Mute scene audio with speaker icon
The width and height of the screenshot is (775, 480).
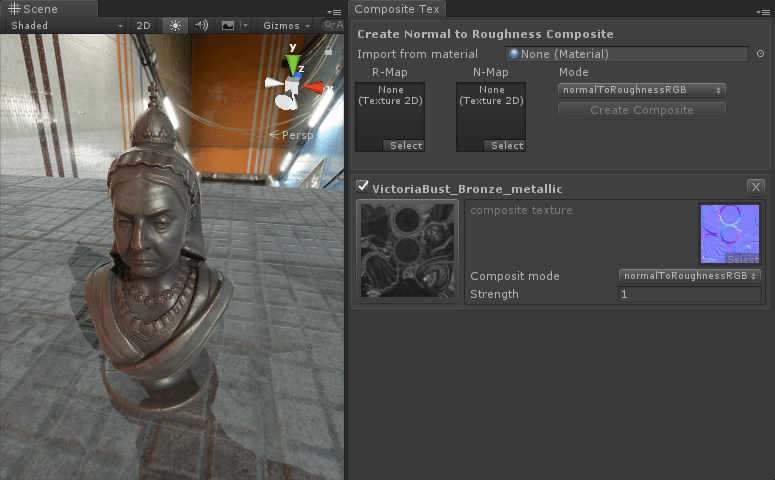[202, 25]
